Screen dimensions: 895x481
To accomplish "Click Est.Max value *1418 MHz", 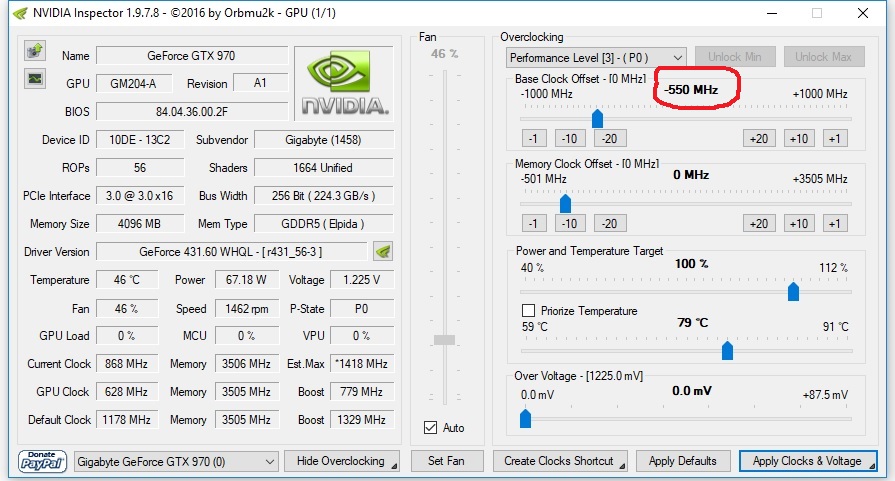I will click(362, 363).
